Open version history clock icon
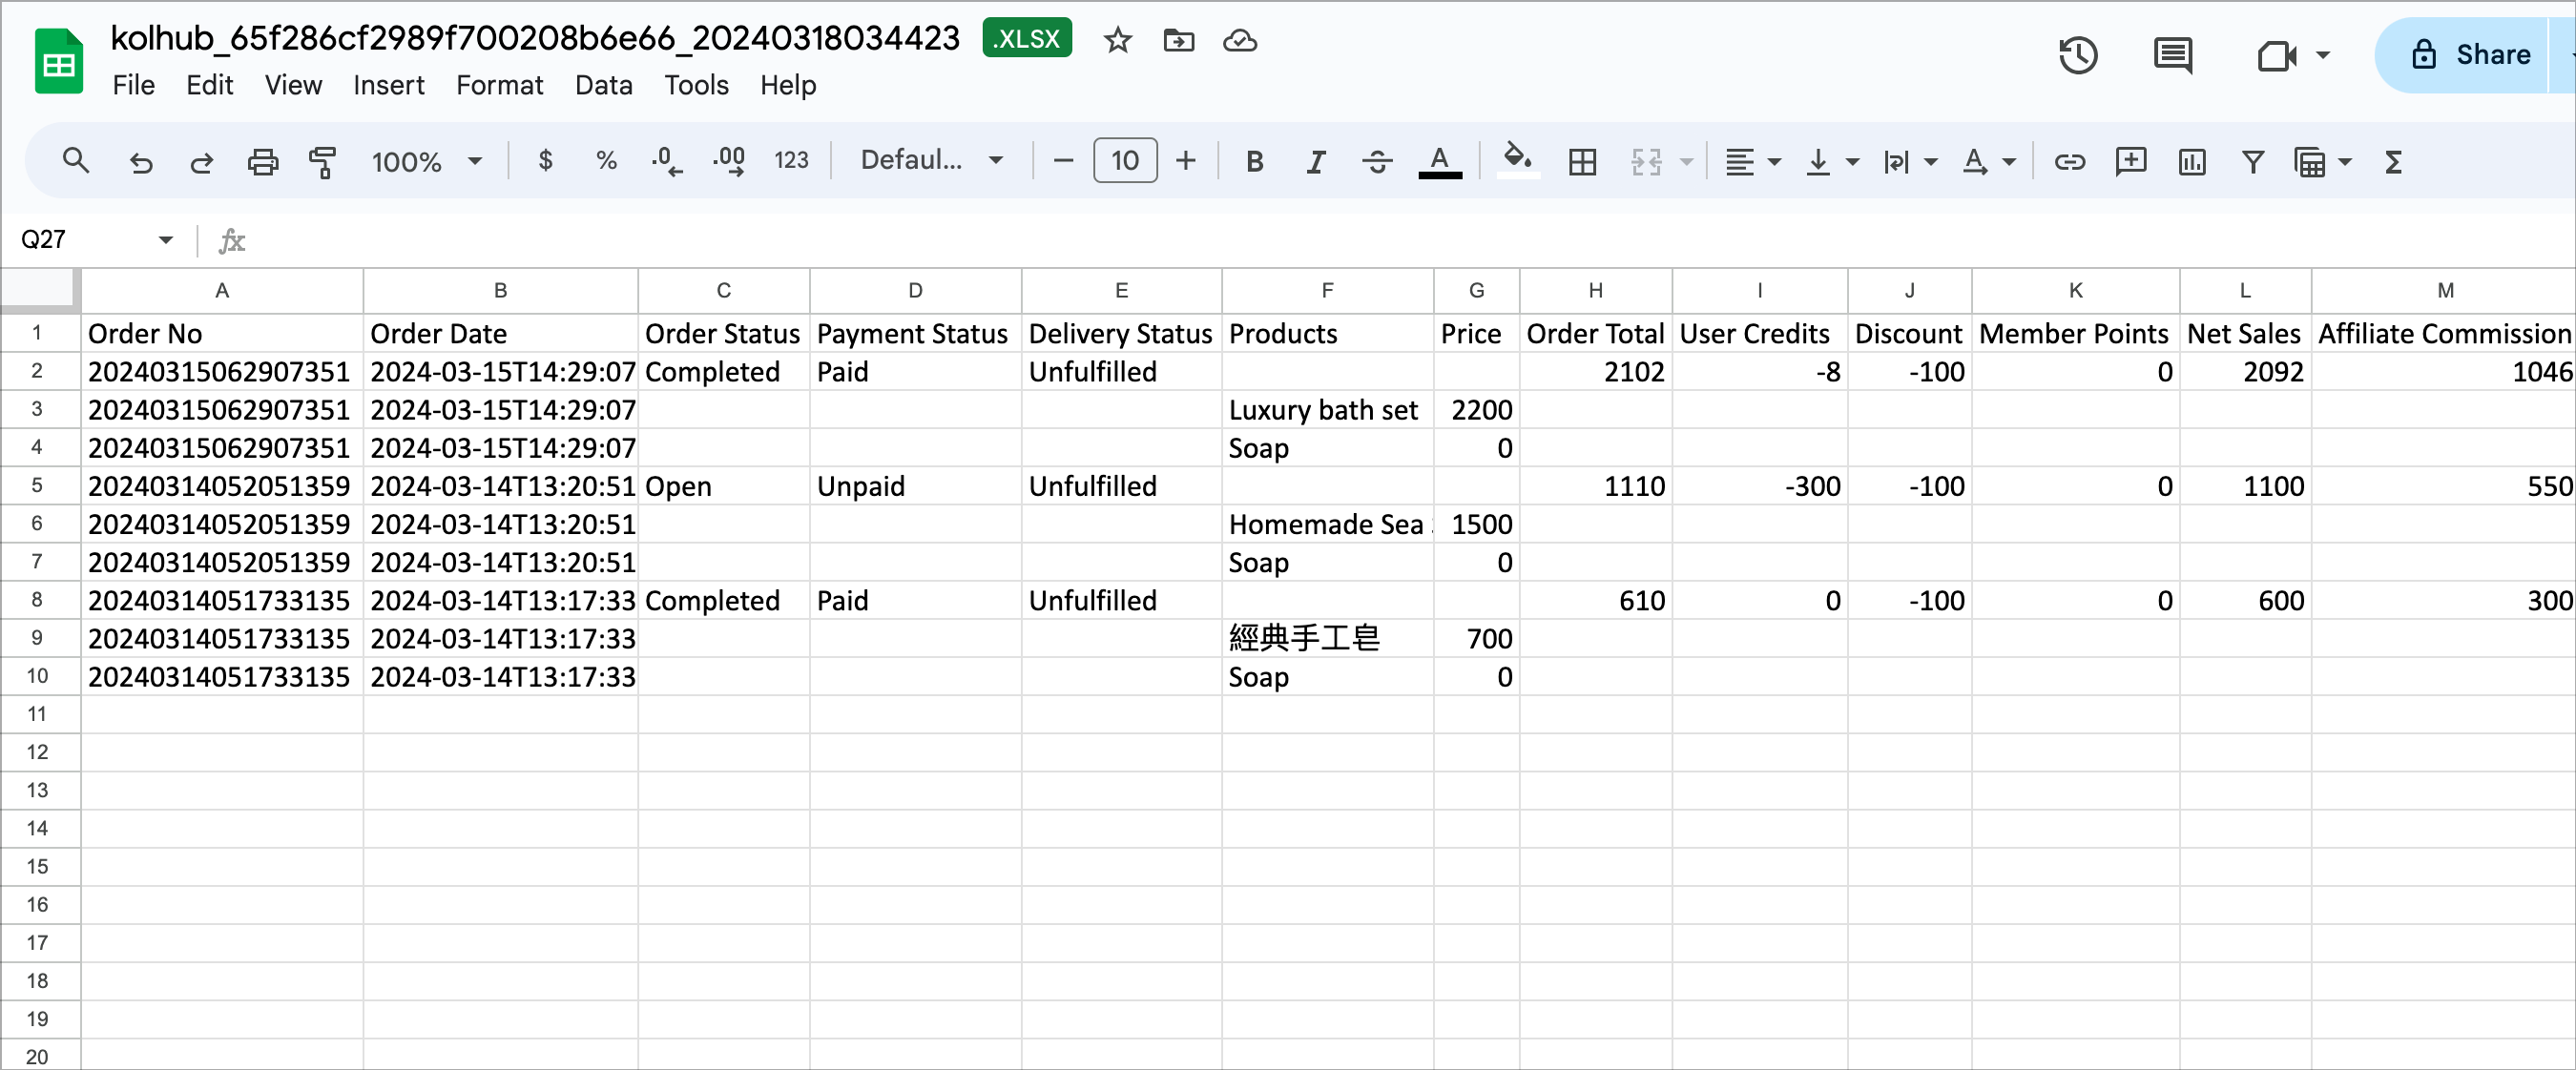 [2077, 55]
